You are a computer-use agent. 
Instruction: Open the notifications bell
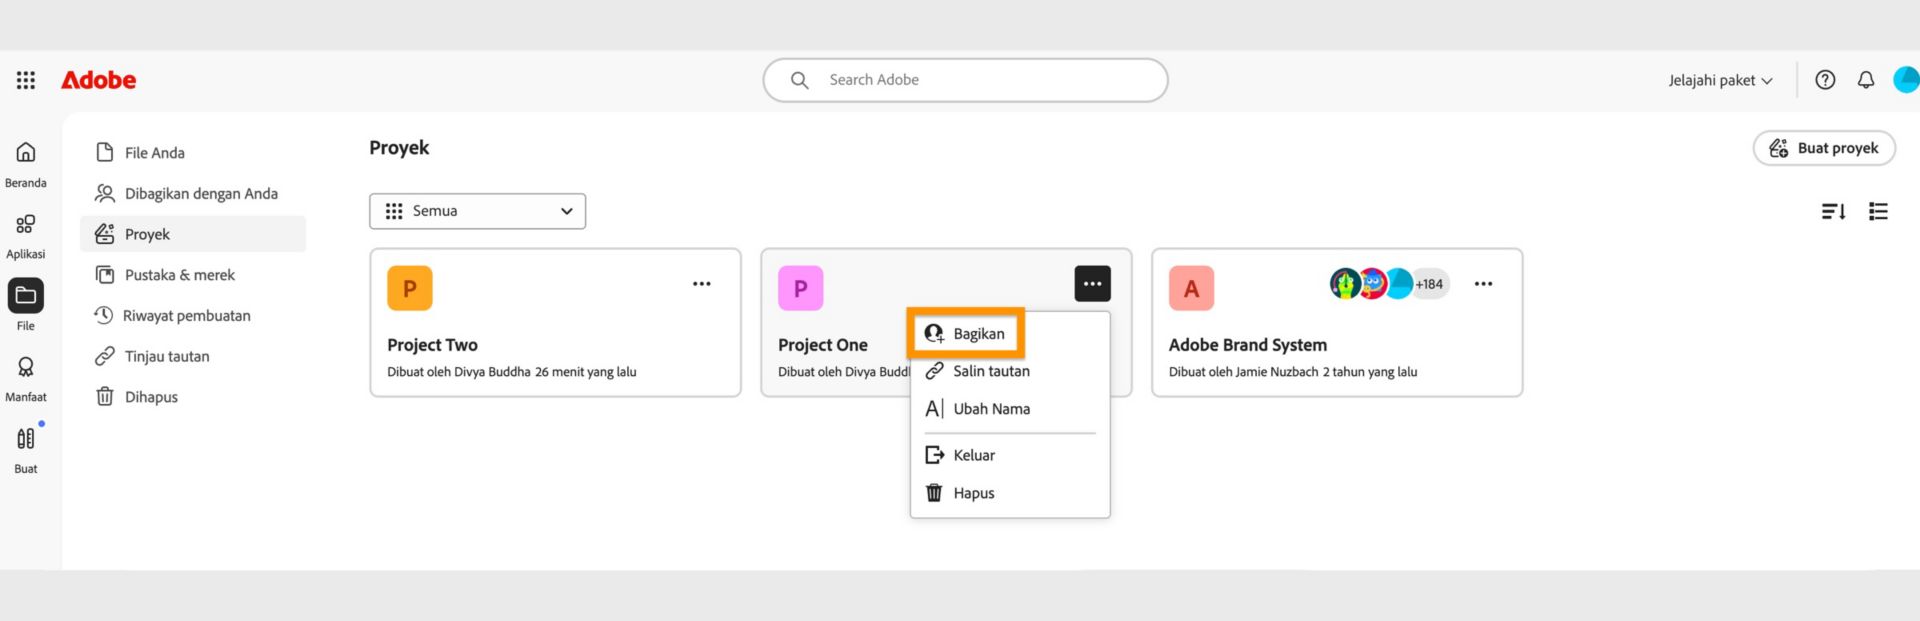(1865, 79)
